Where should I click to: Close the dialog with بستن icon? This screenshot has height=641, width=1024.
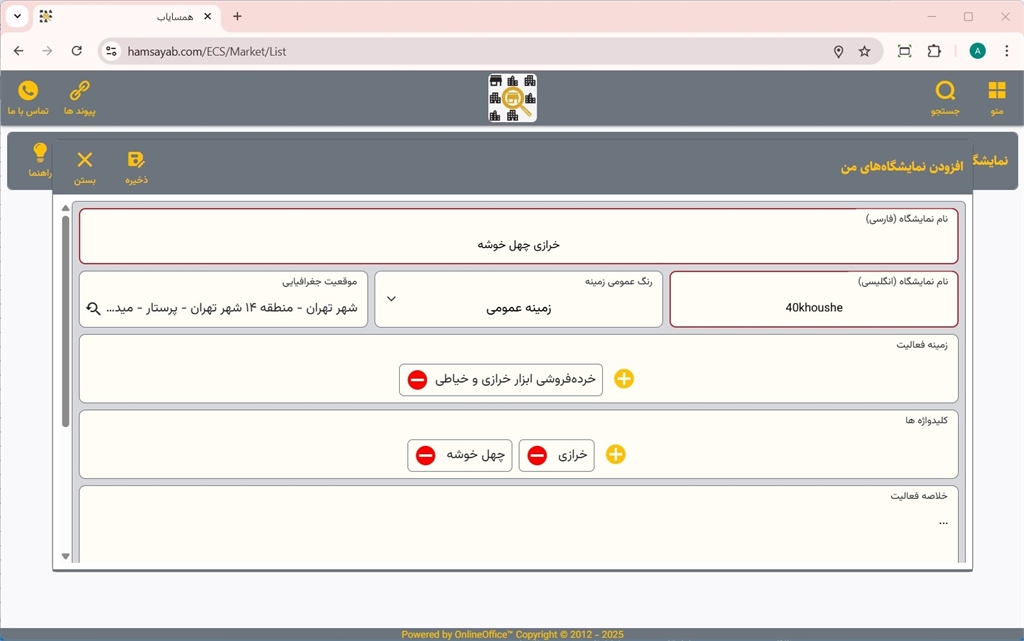pyautogui.click(x=85, y=160)
